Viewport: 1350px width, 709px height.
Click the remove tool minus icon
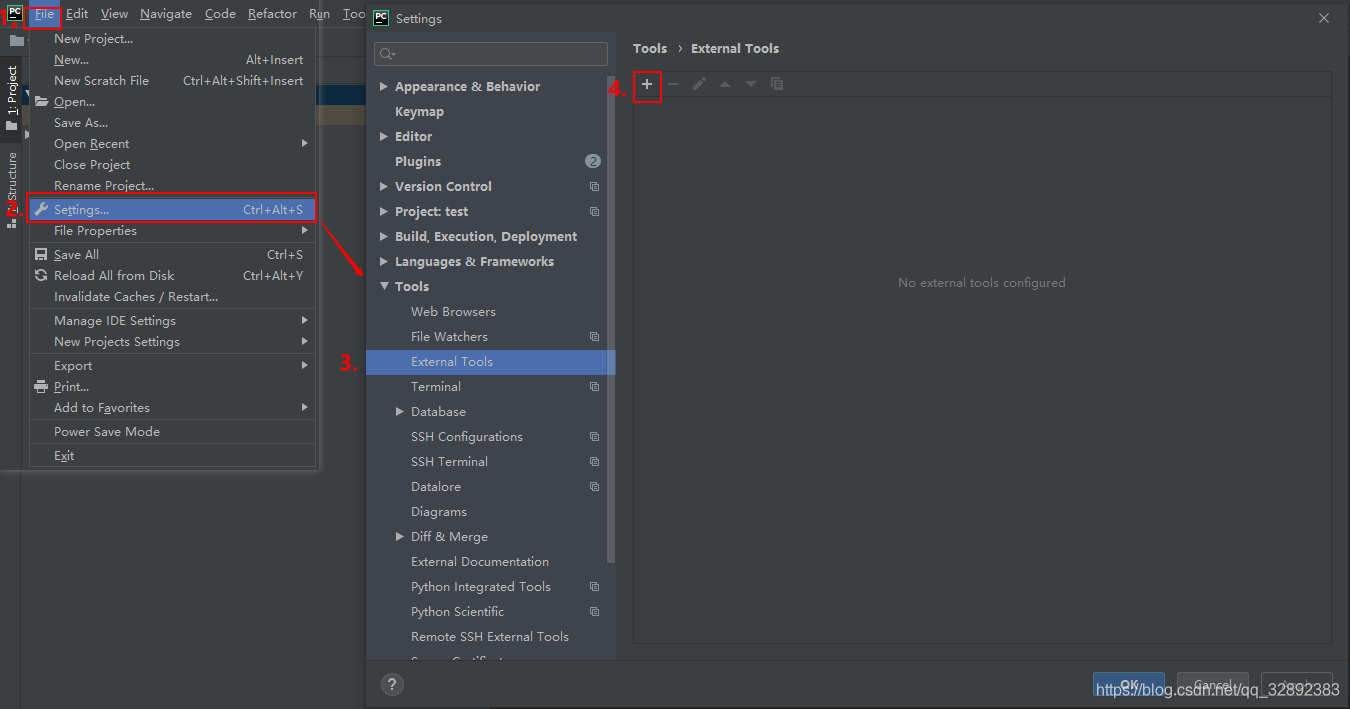tap(673, 84)
